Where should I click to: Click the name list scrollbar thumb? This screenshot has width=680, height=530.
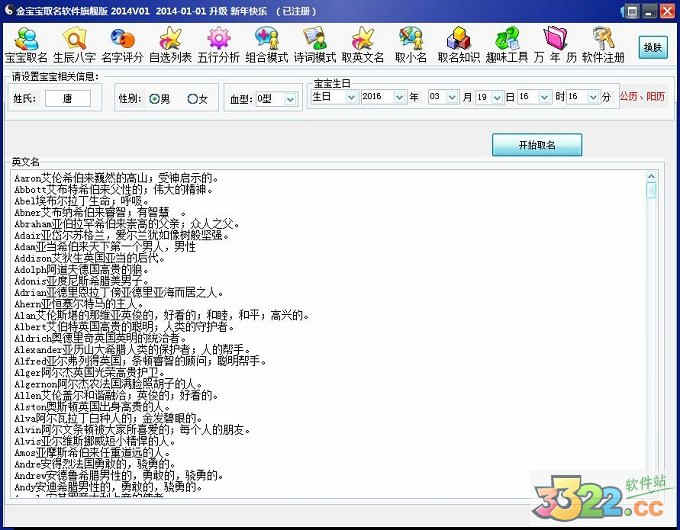(651, 191)
